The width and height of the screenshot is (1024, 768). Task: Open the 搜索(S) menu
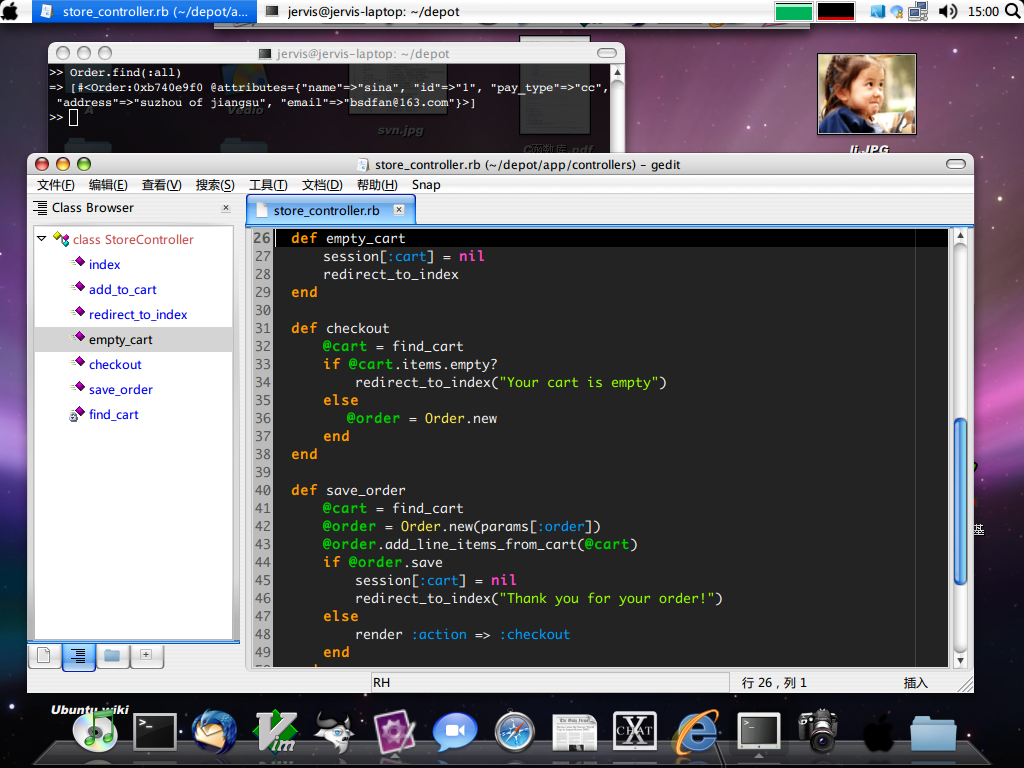tap(215, 185)
